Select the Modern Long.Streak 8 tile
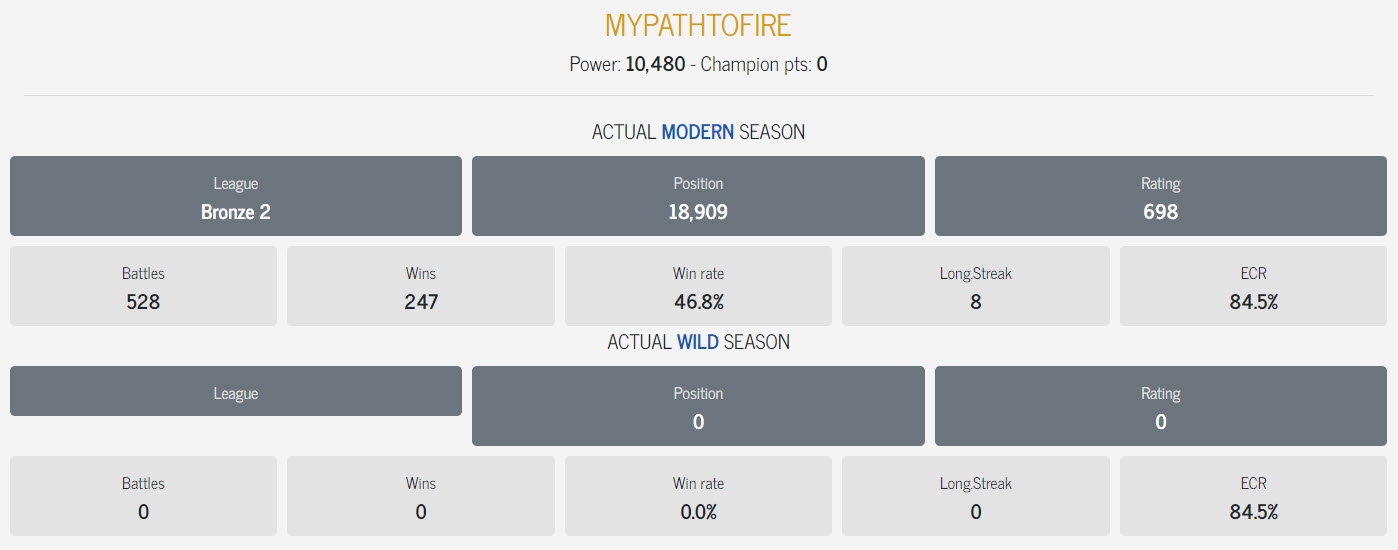The width and height of the screenshot is (1398, 550). click(976, 286)
